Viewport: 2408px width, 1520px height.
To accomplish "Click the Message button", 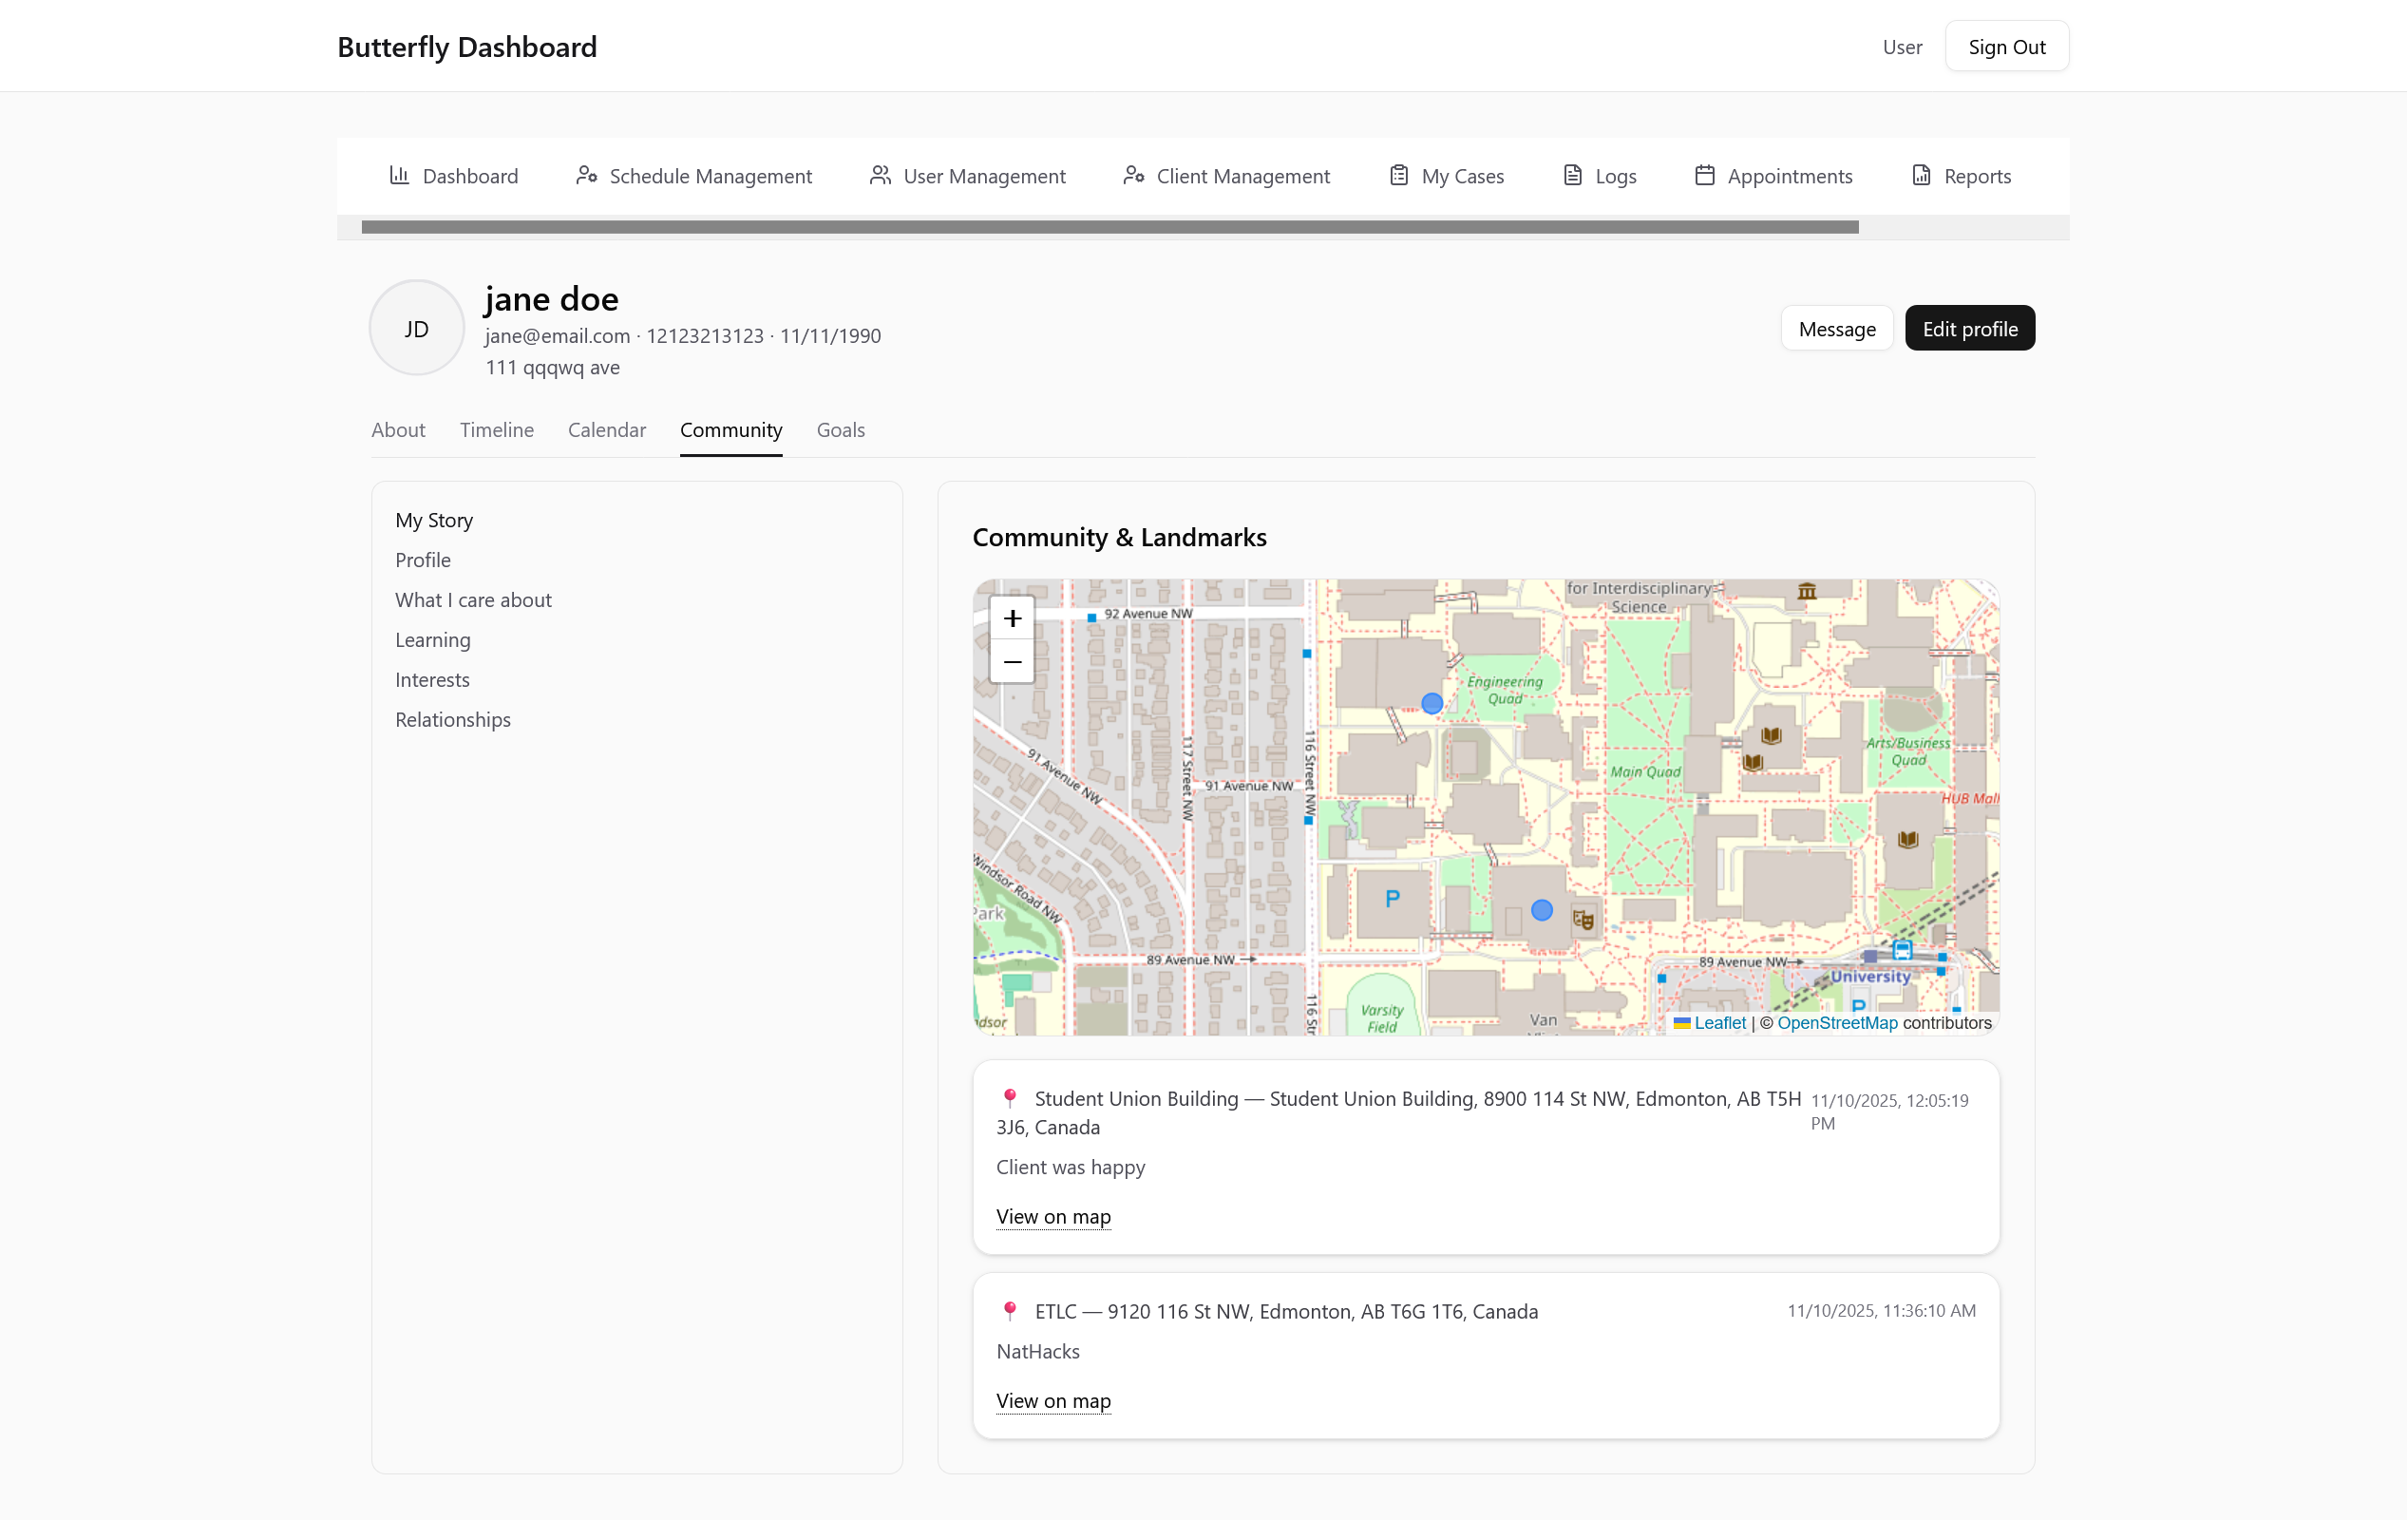I will (x=1836, y=328).
